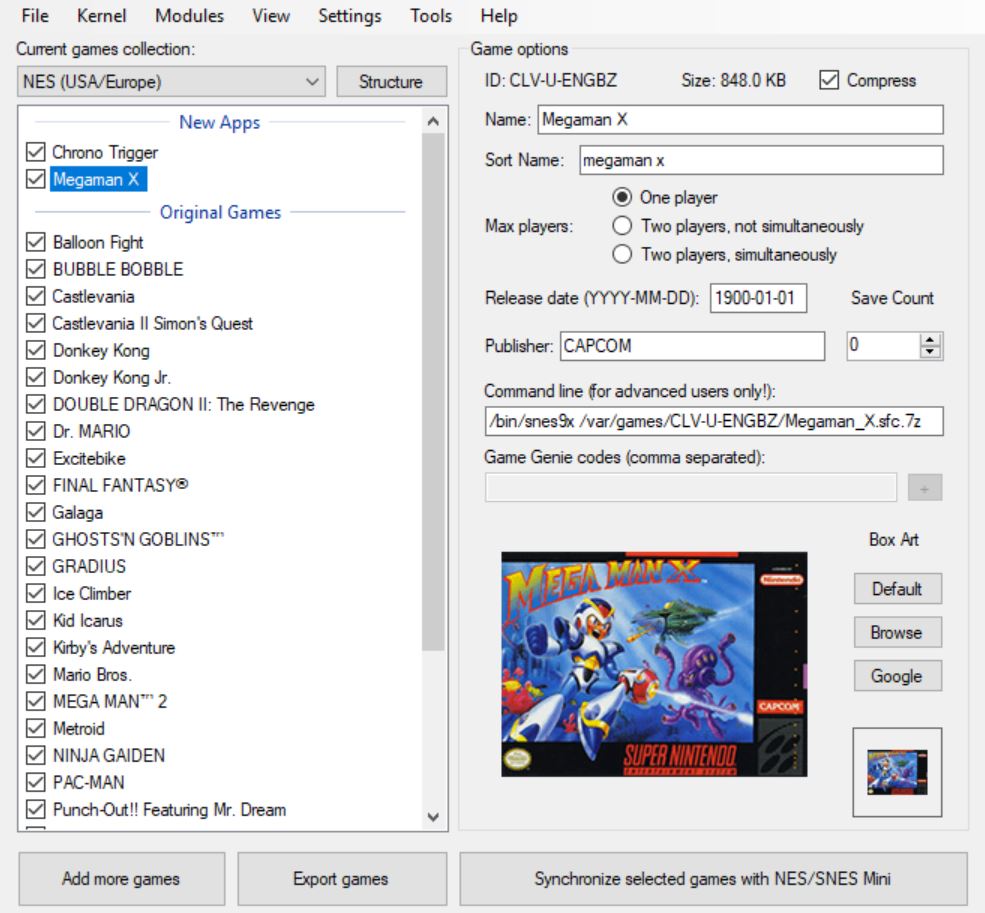Select DOUBLE DRAGON II: The Revenge
This screenshot has height=913, width=985.
[x=183, y=404]
